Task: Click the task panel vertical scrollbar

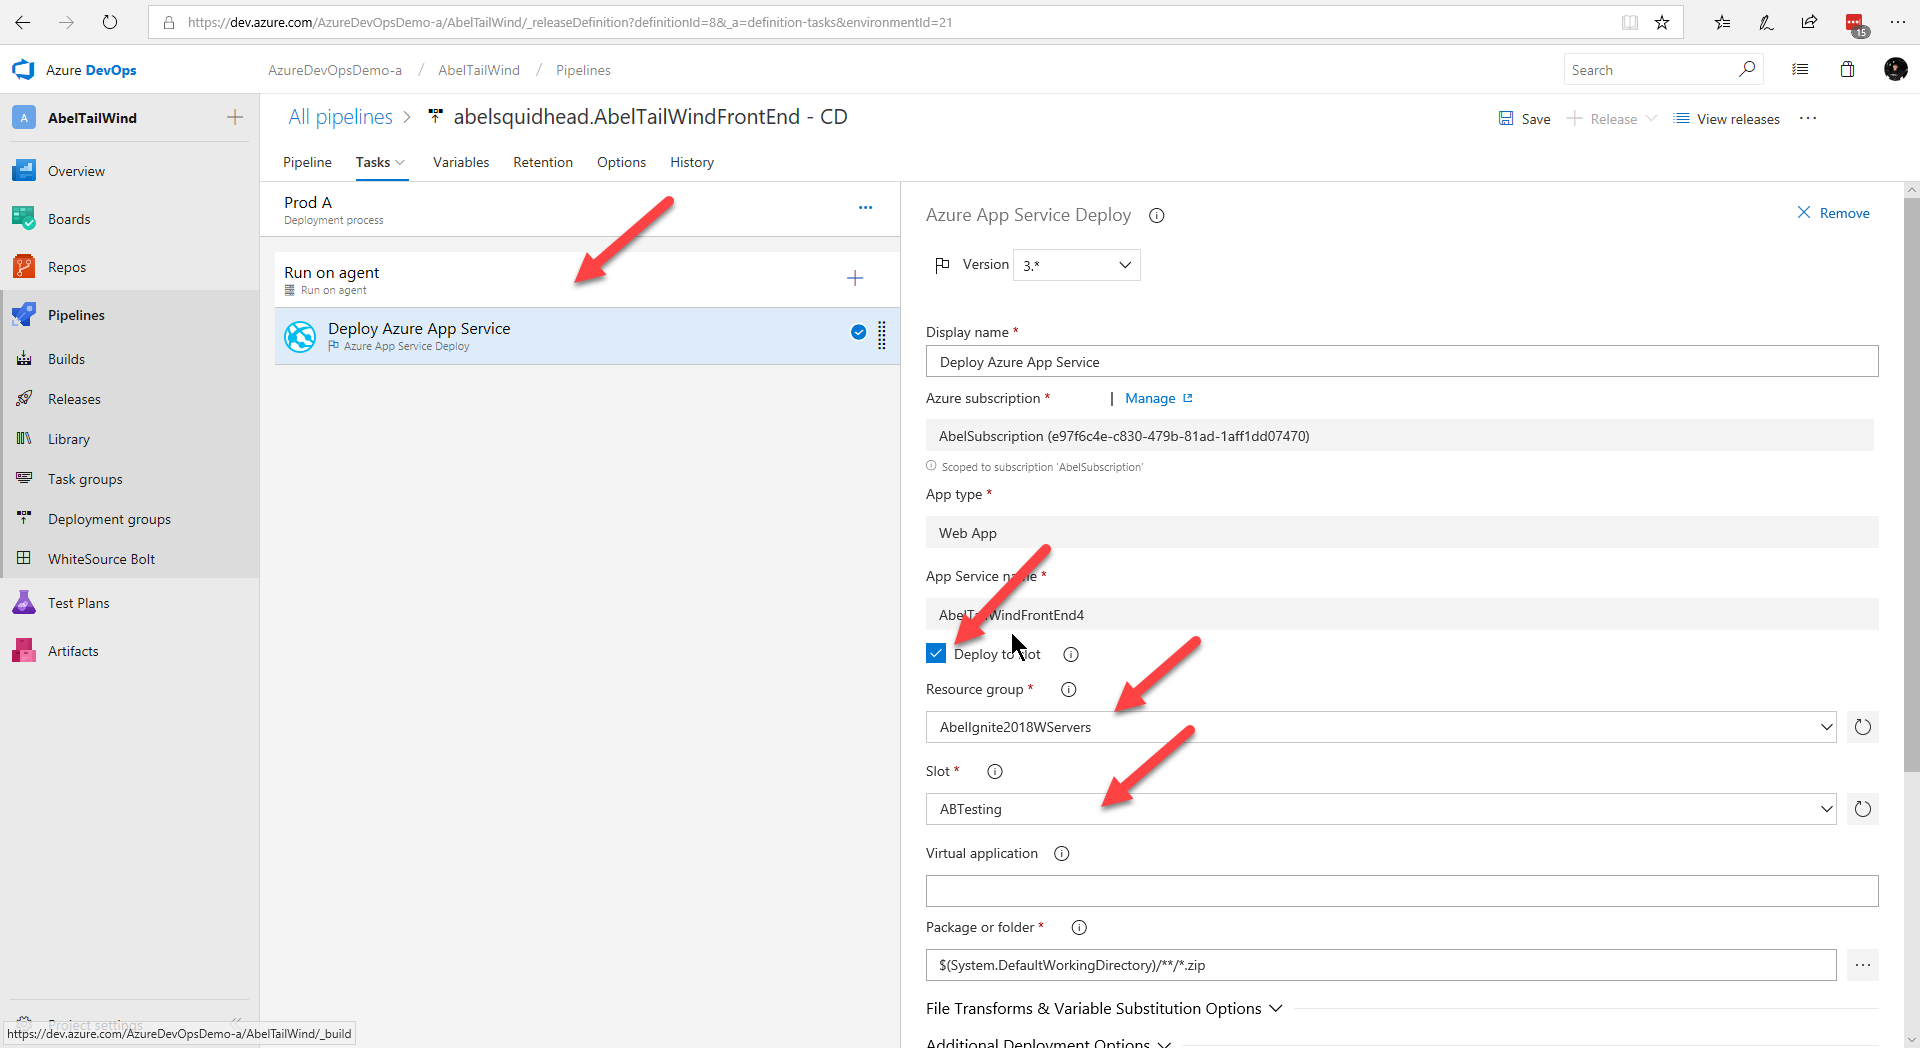Action: 1911,485
